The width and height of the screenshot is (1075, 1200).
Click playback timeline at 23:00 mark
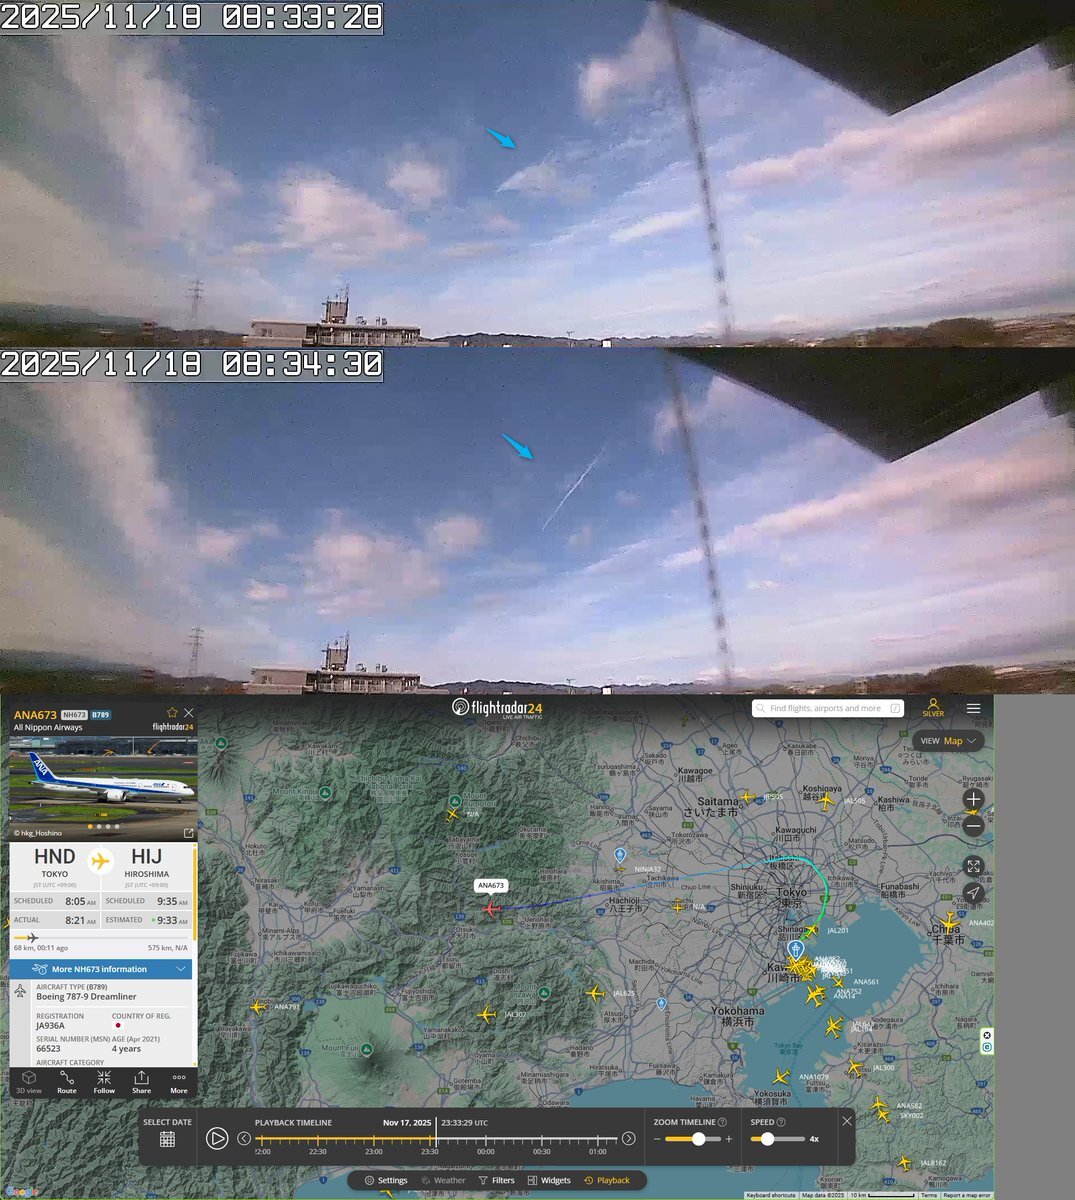[x=374, y=1139]
